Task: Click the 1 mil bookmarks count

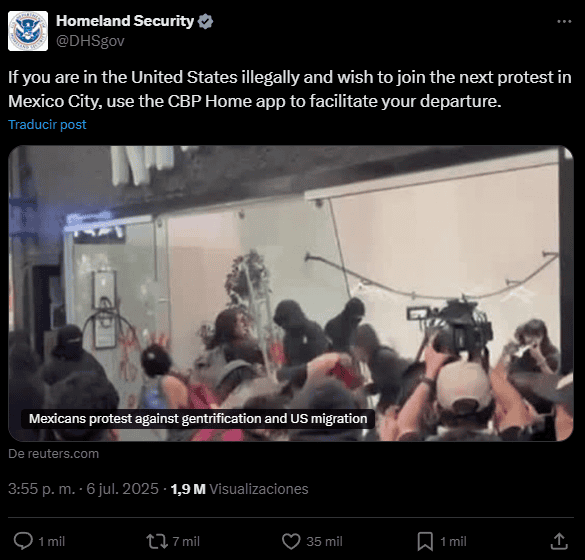Action: 453,541
